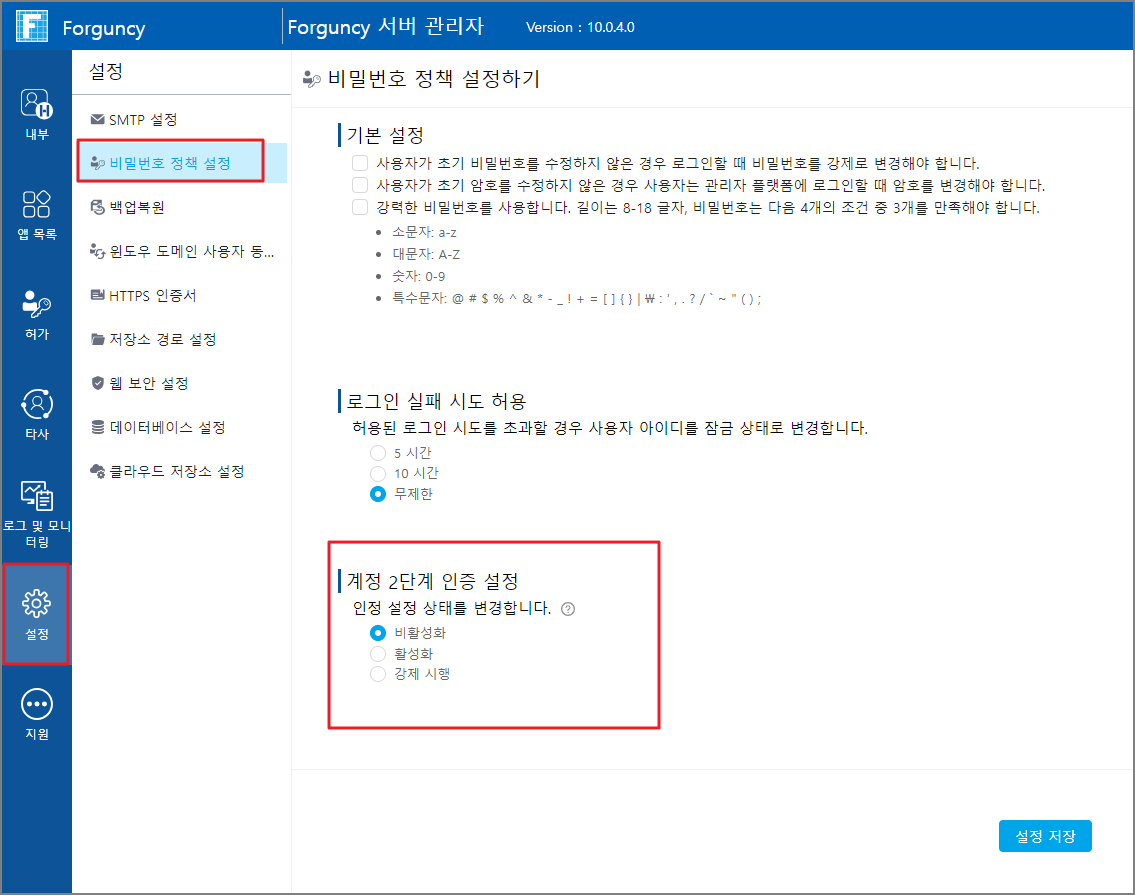Select the 5 시간 radio option
1135x895 pixels.
click(378, 453)
